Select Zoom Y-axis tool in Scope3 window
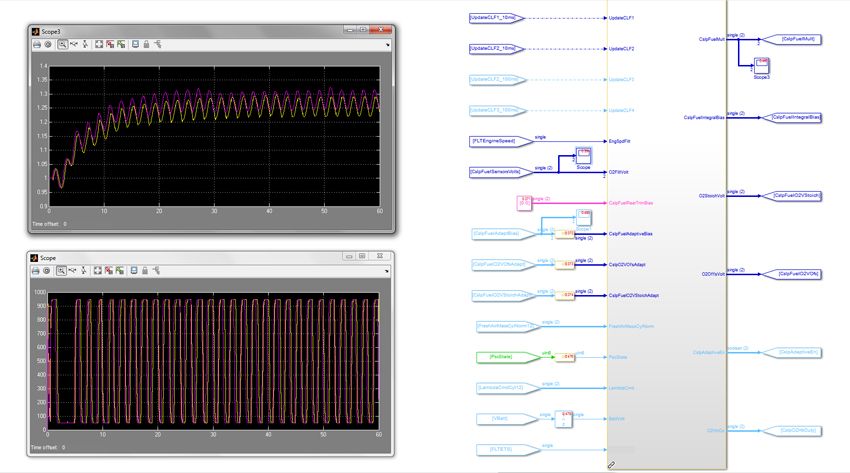This screenshot has width=850, height=473. click(x=85, y=44)
